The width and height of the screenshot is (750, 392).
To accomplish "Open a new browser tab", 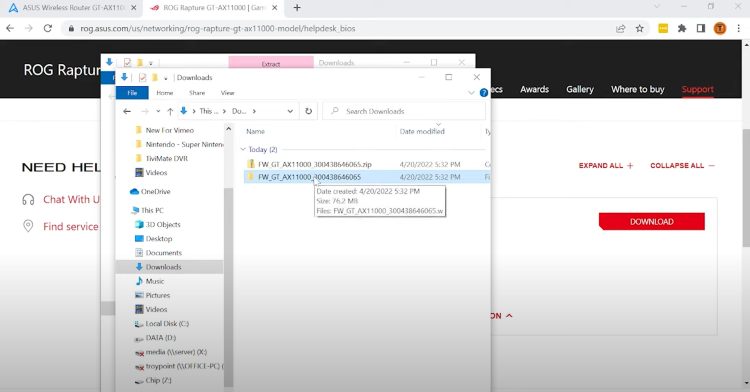I will click(297, 8).
